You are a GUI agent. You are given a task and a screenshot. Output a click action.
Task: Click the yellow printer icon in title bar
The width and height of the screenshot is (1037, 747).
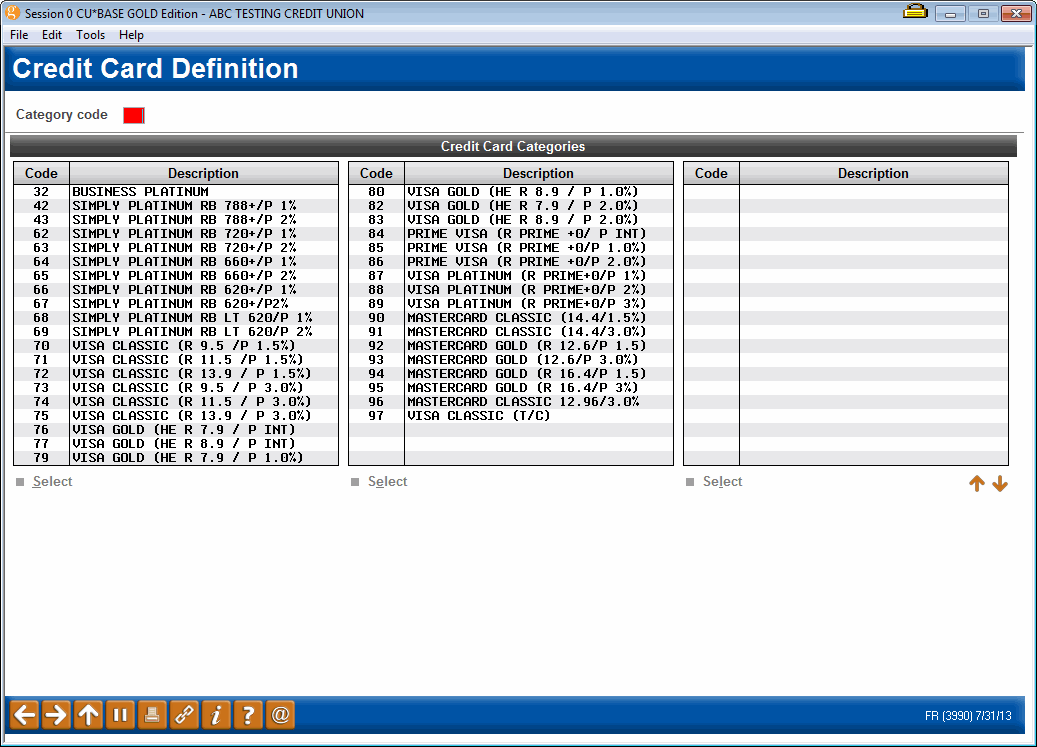pyautogui.click(x=914, y=12)
